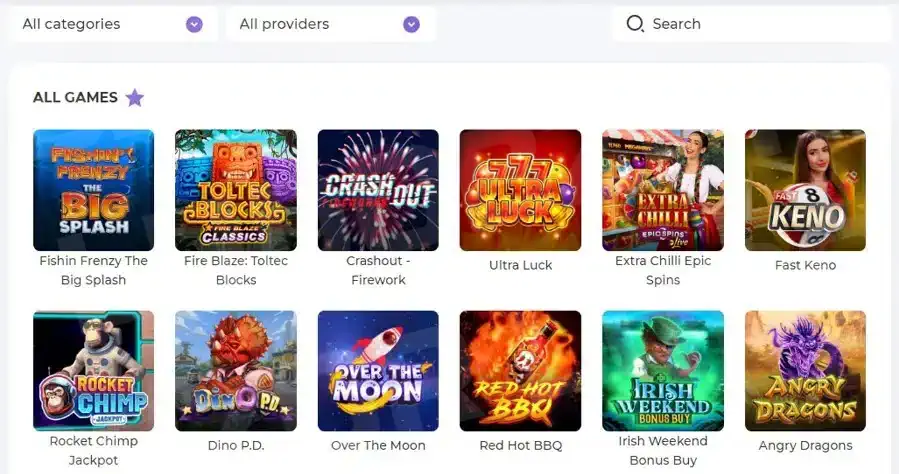Screen dimensions: 899x474
Task: Open the All categories dropdown
Action: pyautogui.click(x=114, y=24)
